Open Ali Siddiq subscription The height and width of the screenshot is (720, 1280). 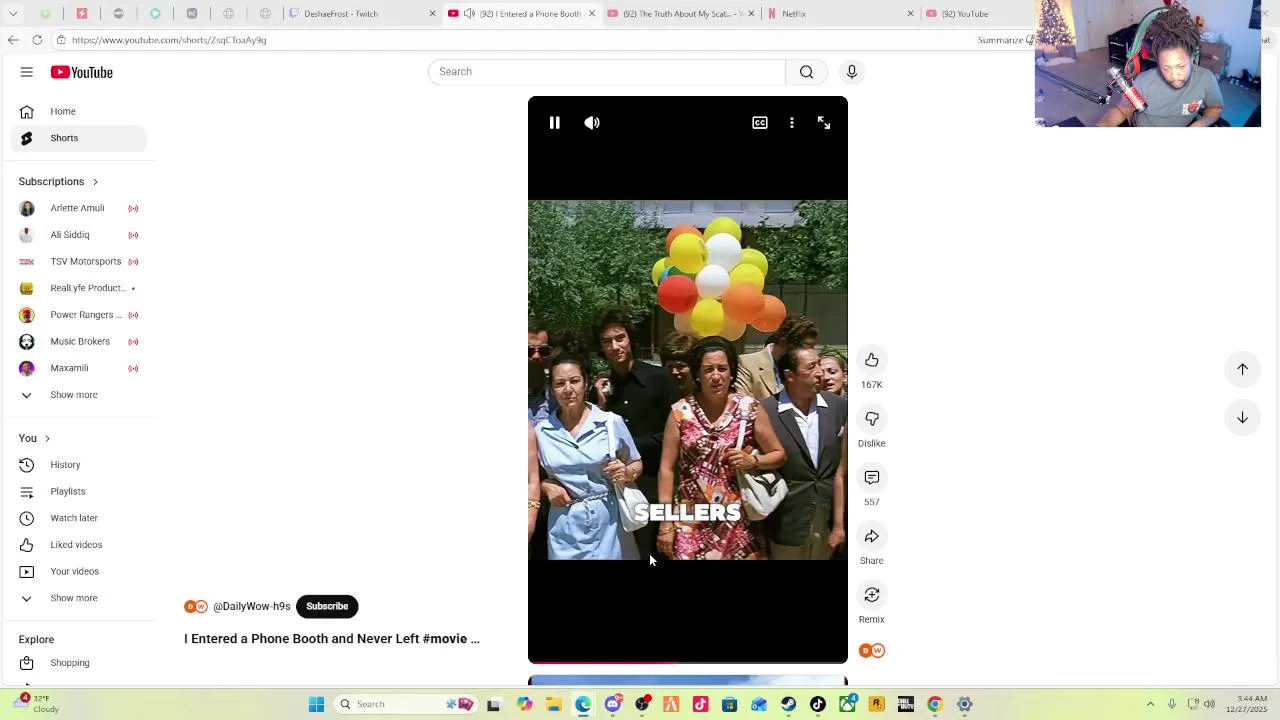pyautogui.click(x=79, y=235)
